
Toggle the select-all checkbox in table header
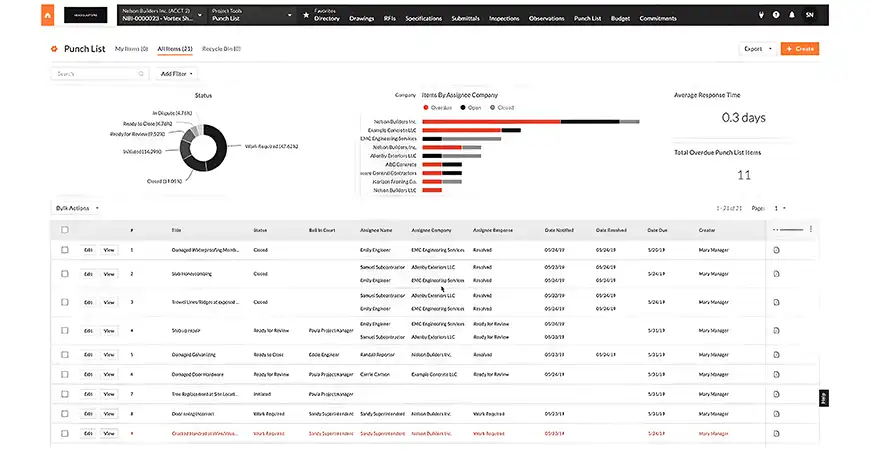point(65,229)
